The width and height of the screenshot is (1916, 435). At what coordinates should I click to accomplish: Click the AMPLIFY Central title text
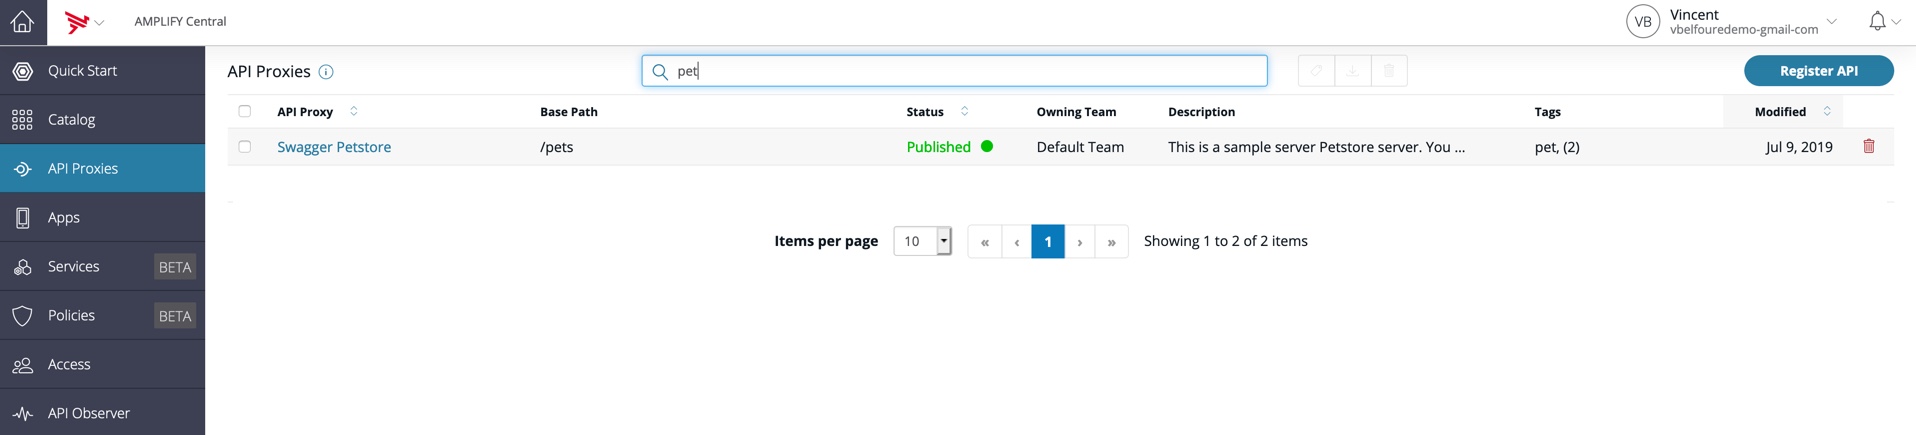[x=180, y=21]
